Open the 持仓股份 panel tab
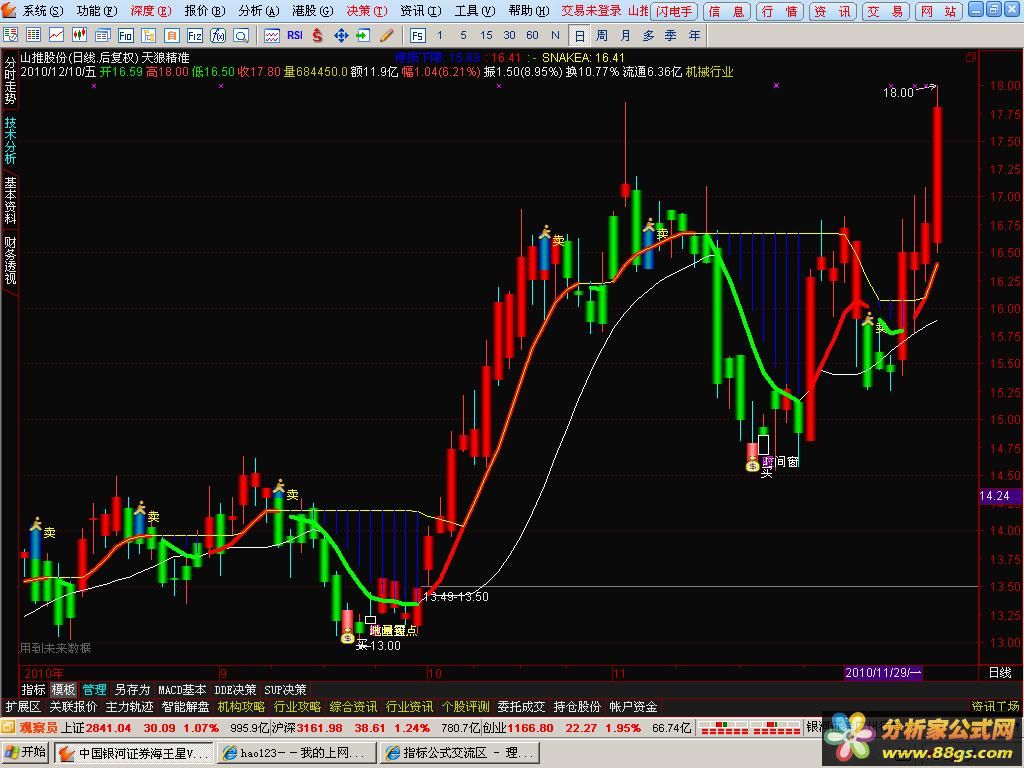Viewport: 1024px width, 768px height. click(577, 706)
